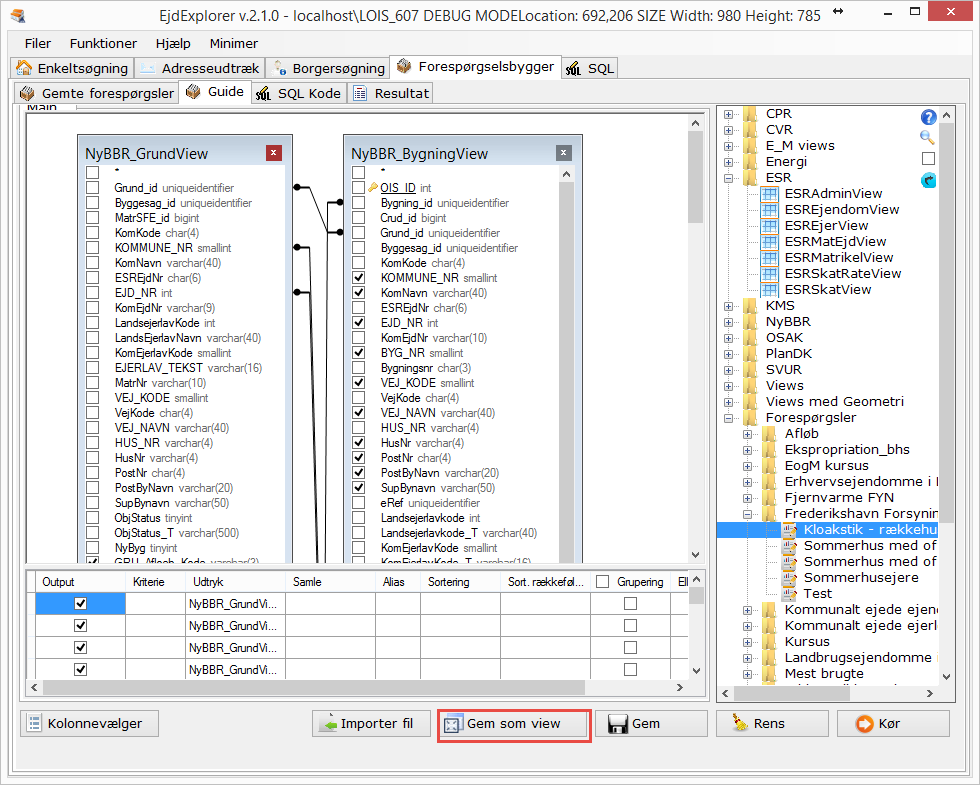Image resolution: width=980 pixels, height=785 pixels.
Task: Click the ESRAdminView table icon
Action: point(769,194)
